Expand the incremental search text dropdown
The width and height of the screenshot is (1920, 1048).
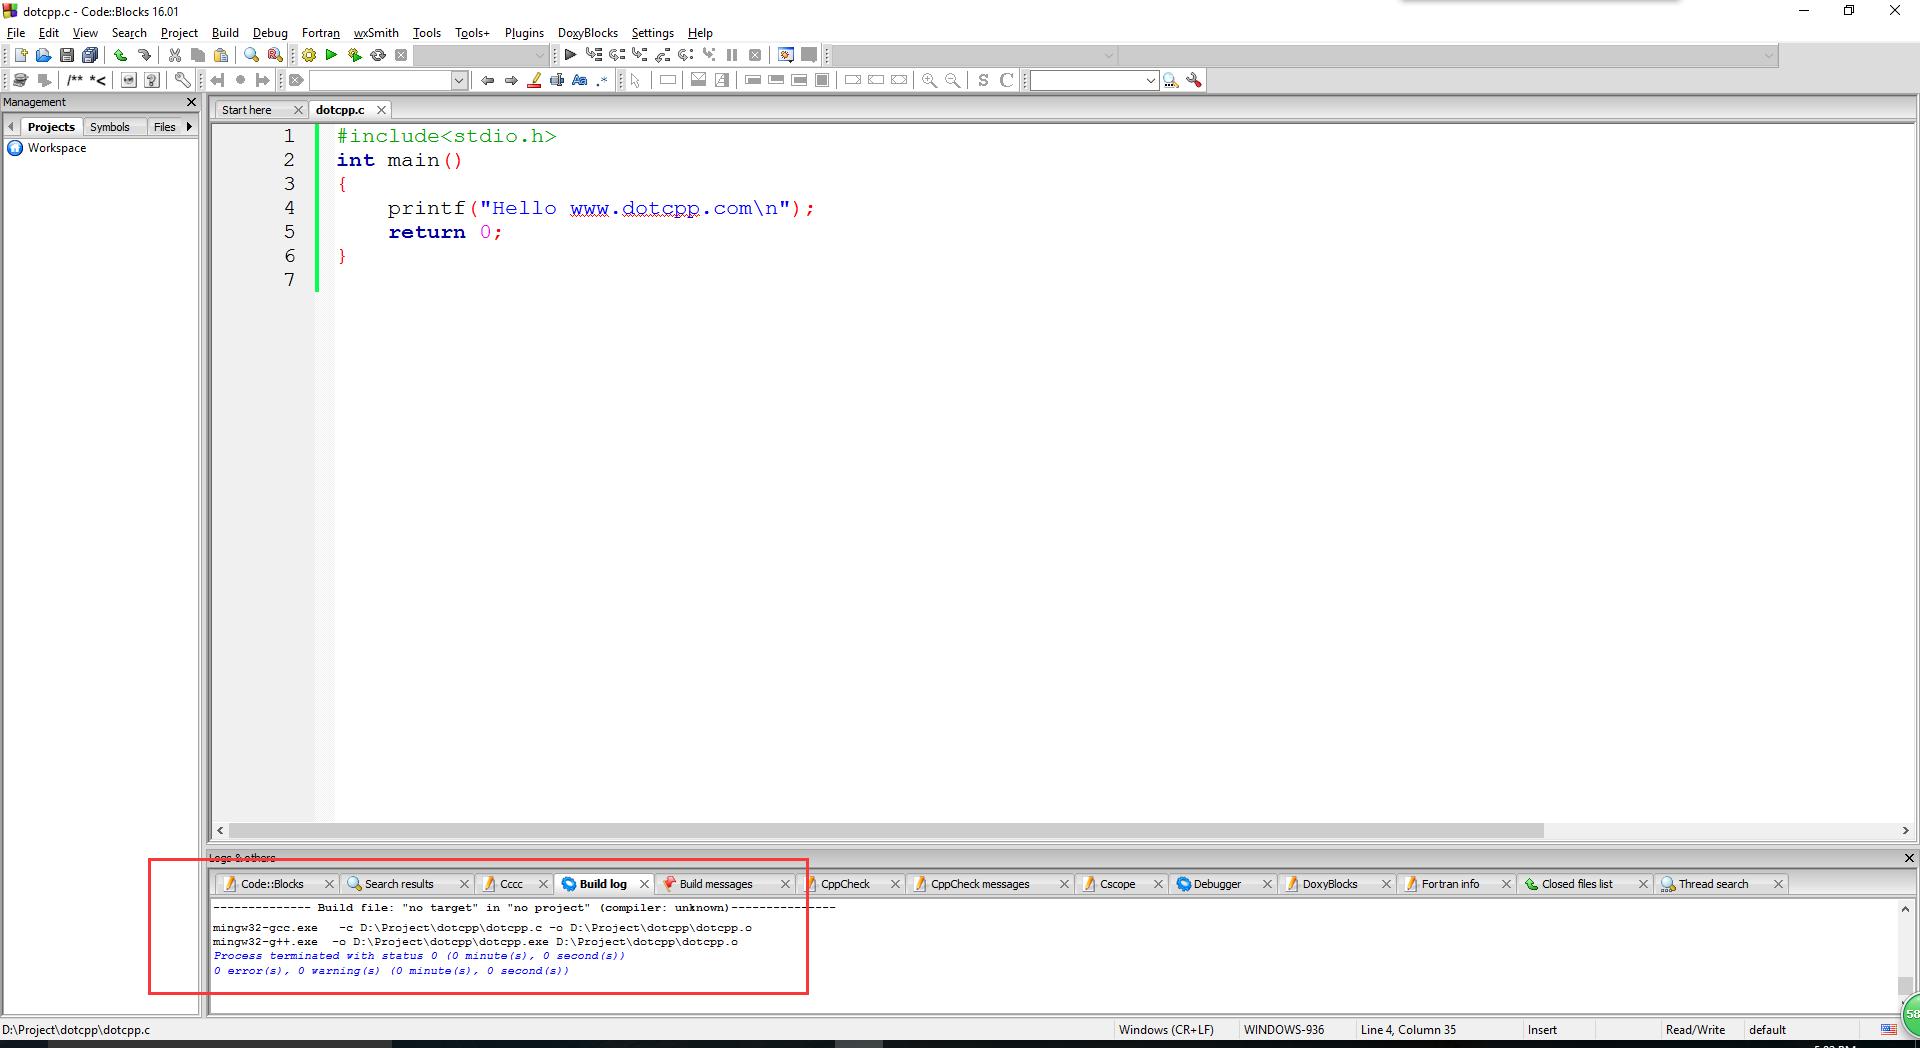point(459,80)
